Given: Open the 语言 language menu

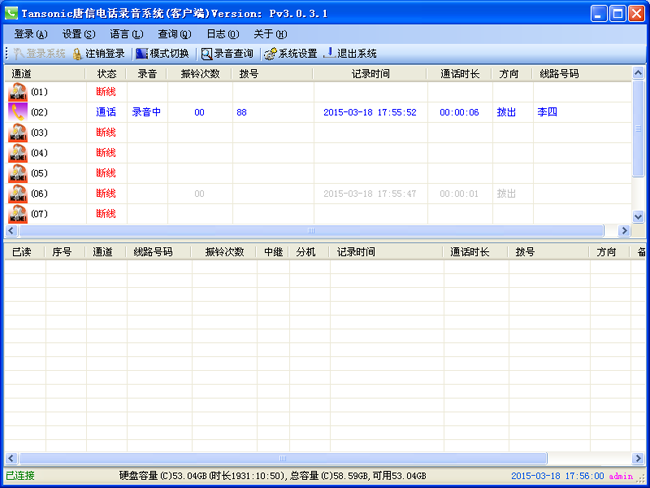Looking at the screenshot, I should point(126,34).
